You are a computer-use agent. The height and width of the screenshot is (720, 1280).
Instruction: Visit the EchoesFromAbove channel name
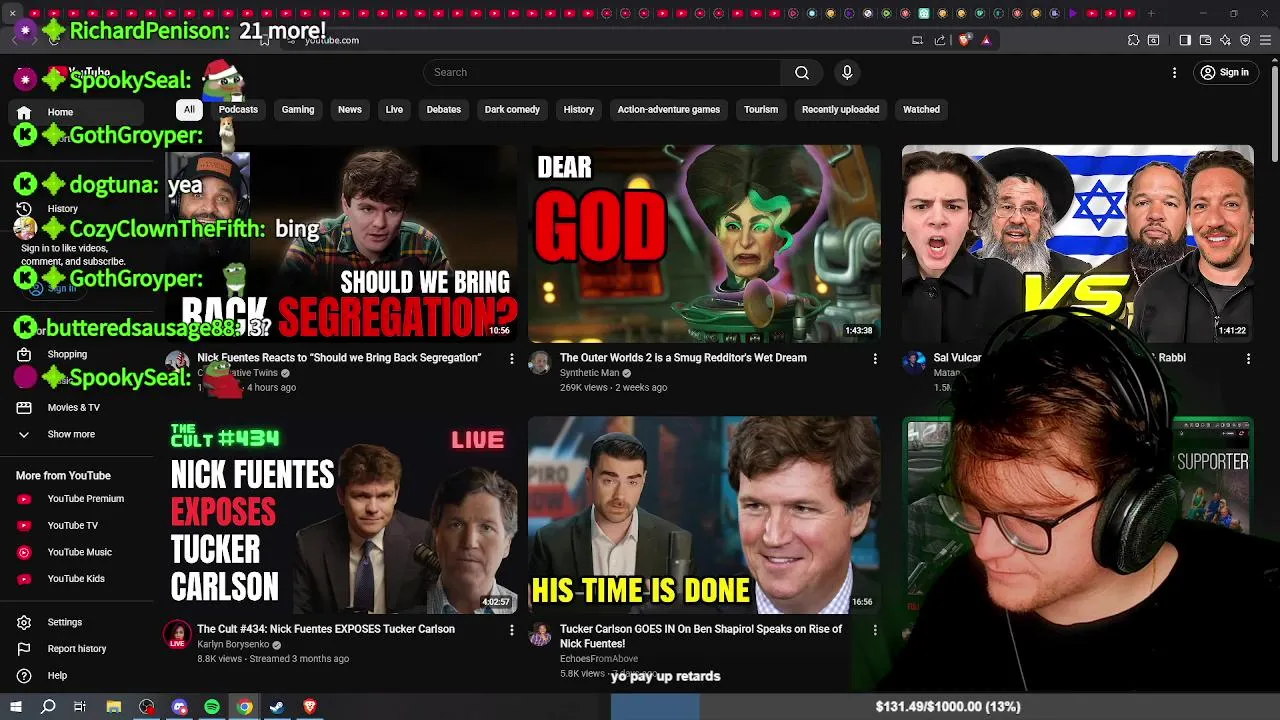tap(599, 659)
